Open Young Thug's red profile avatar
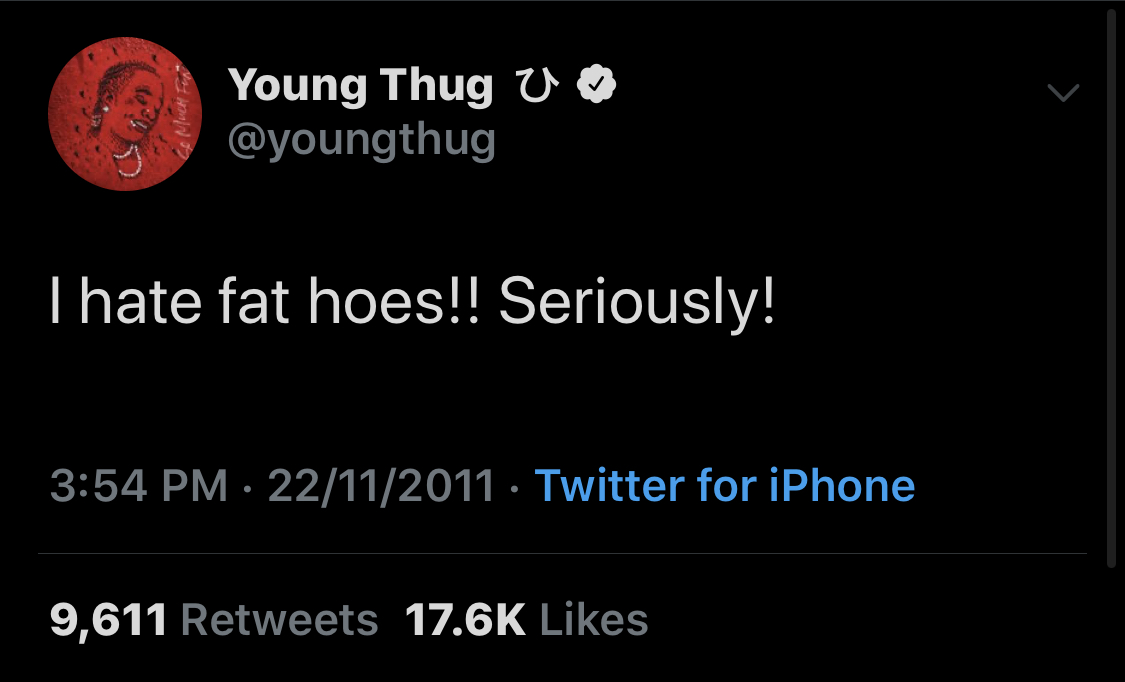 coord(125,114)
